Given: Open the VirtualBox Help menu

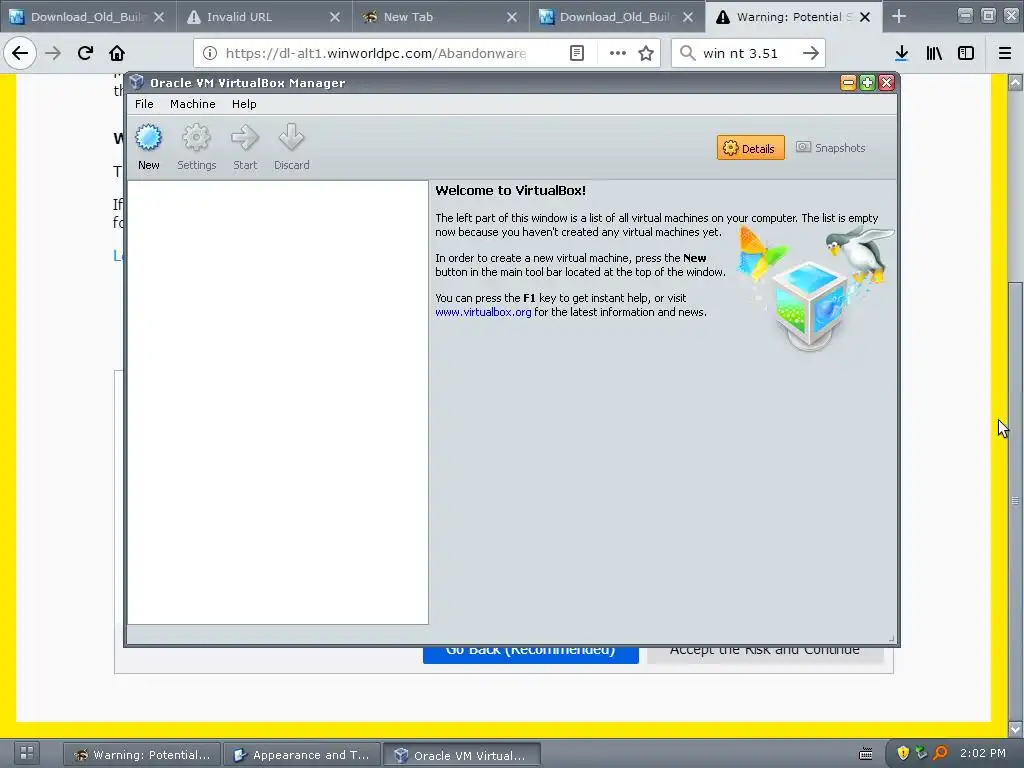Looking at the screenshot, I should pos(244,104).
